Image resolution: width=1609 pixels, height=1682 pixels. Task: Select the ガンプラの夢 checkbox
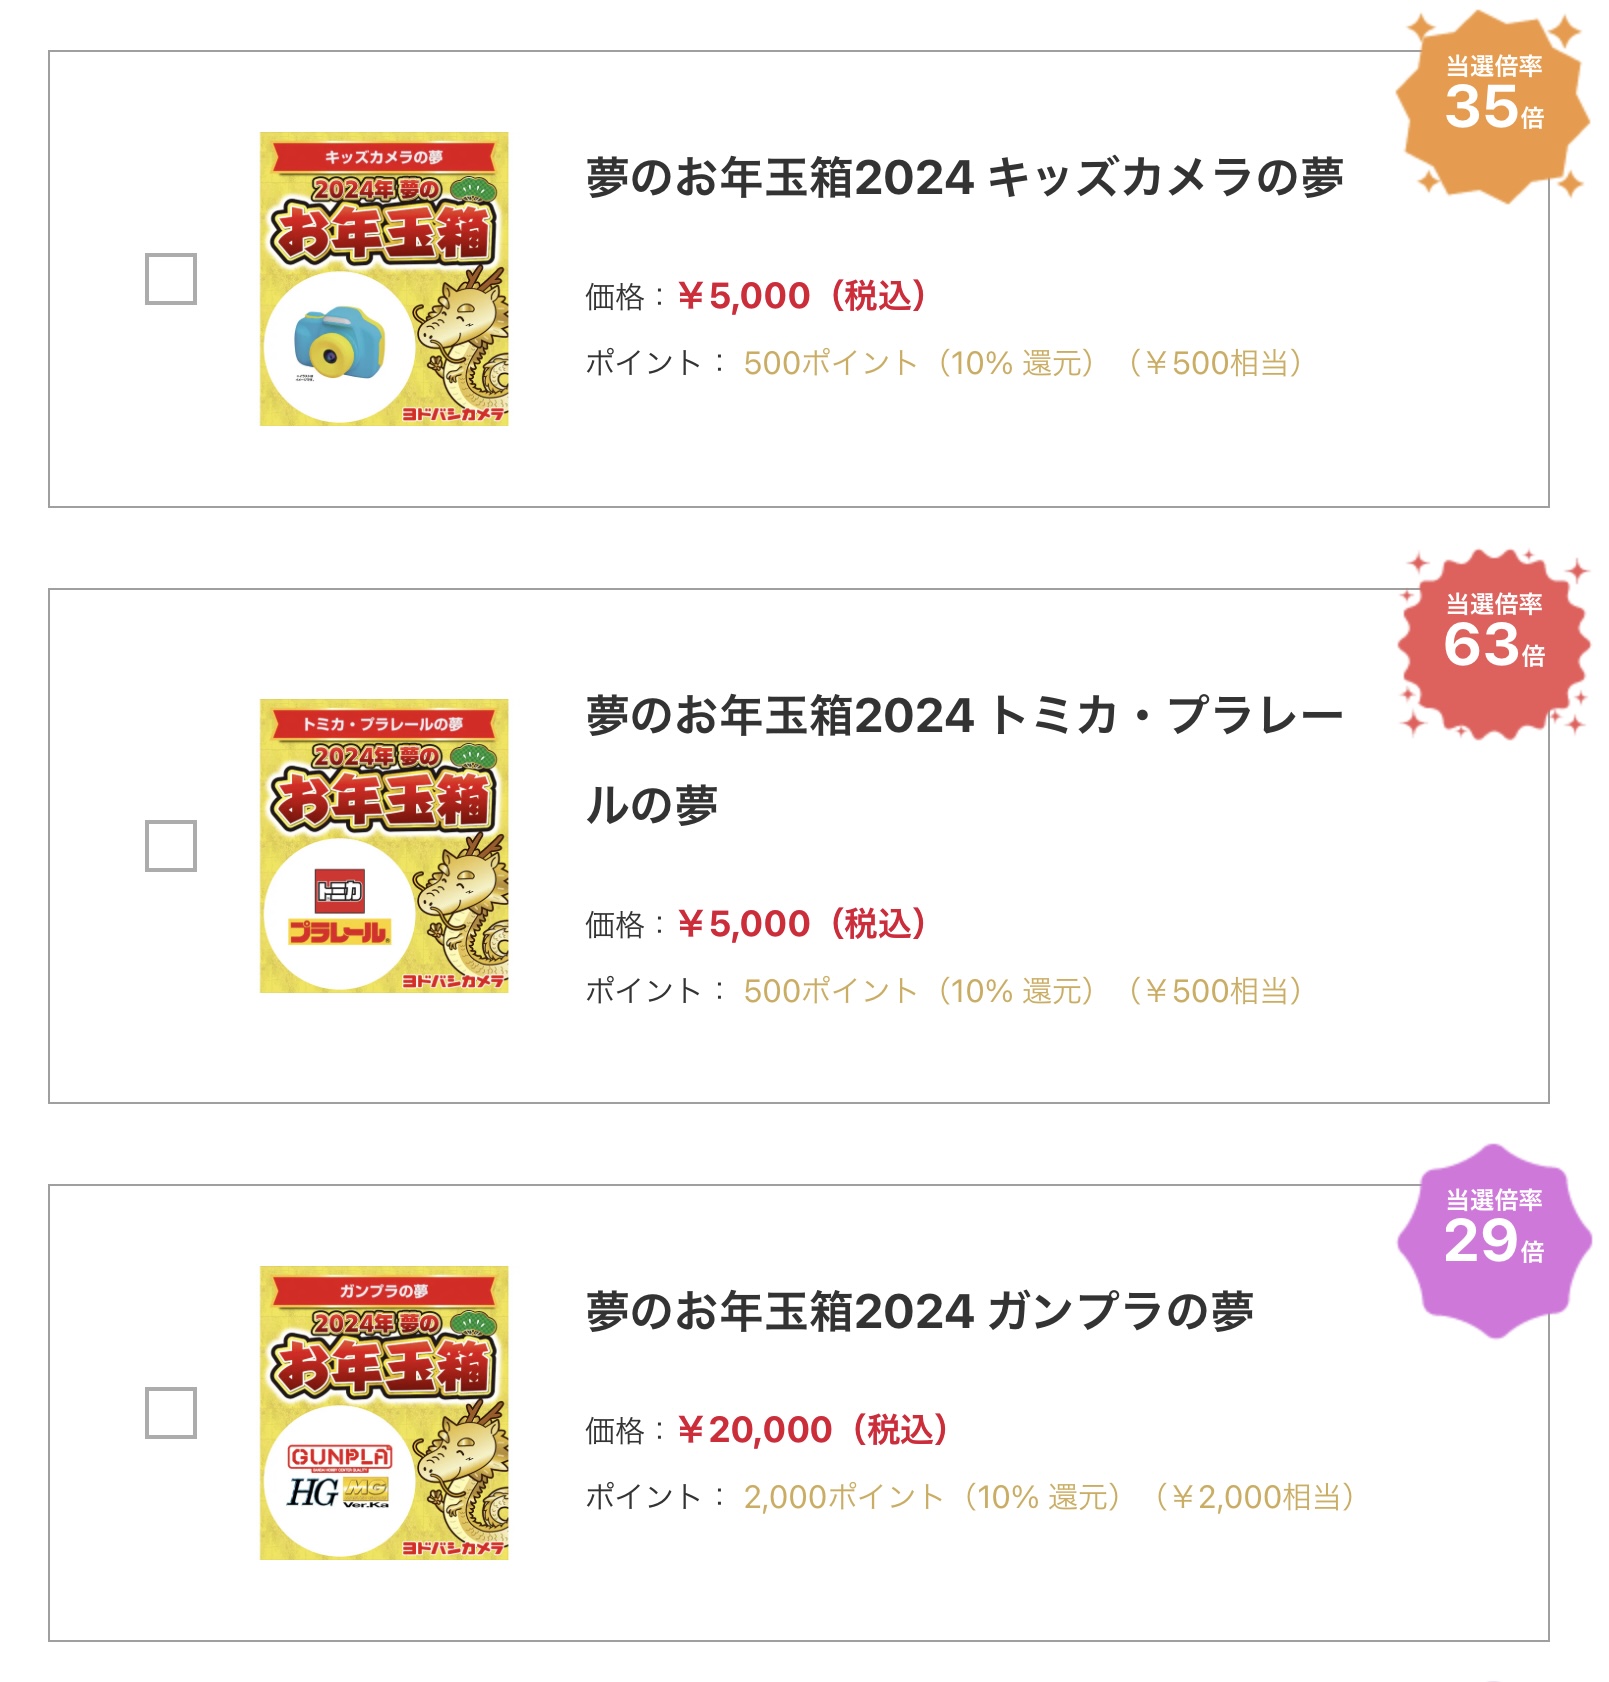[171, 1413]
